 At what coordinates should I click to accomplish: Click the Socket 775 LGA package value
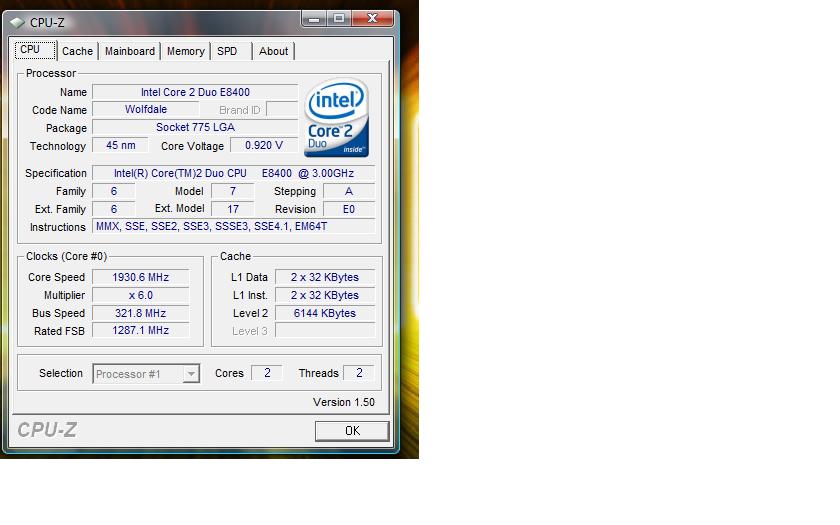(195, 128)
